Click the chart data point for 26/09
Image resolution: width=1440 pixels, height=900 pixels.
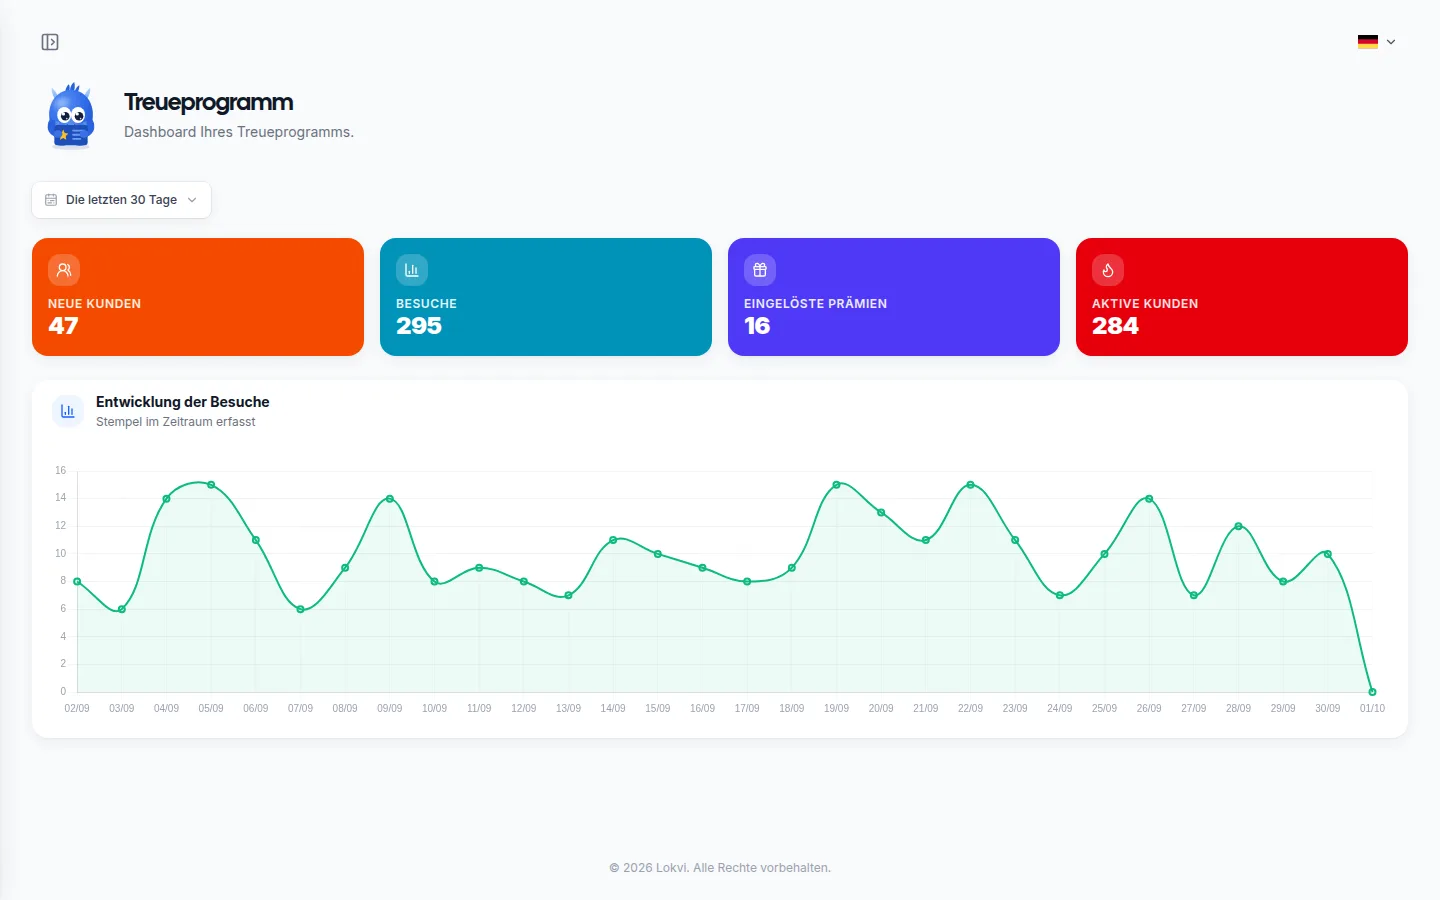1149,499
